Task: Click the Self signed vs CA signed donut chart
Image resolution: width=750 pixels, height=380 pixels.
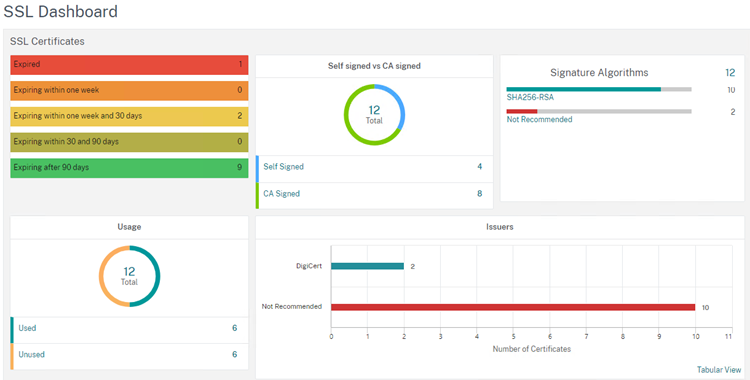Action: [x=374, y=115]
